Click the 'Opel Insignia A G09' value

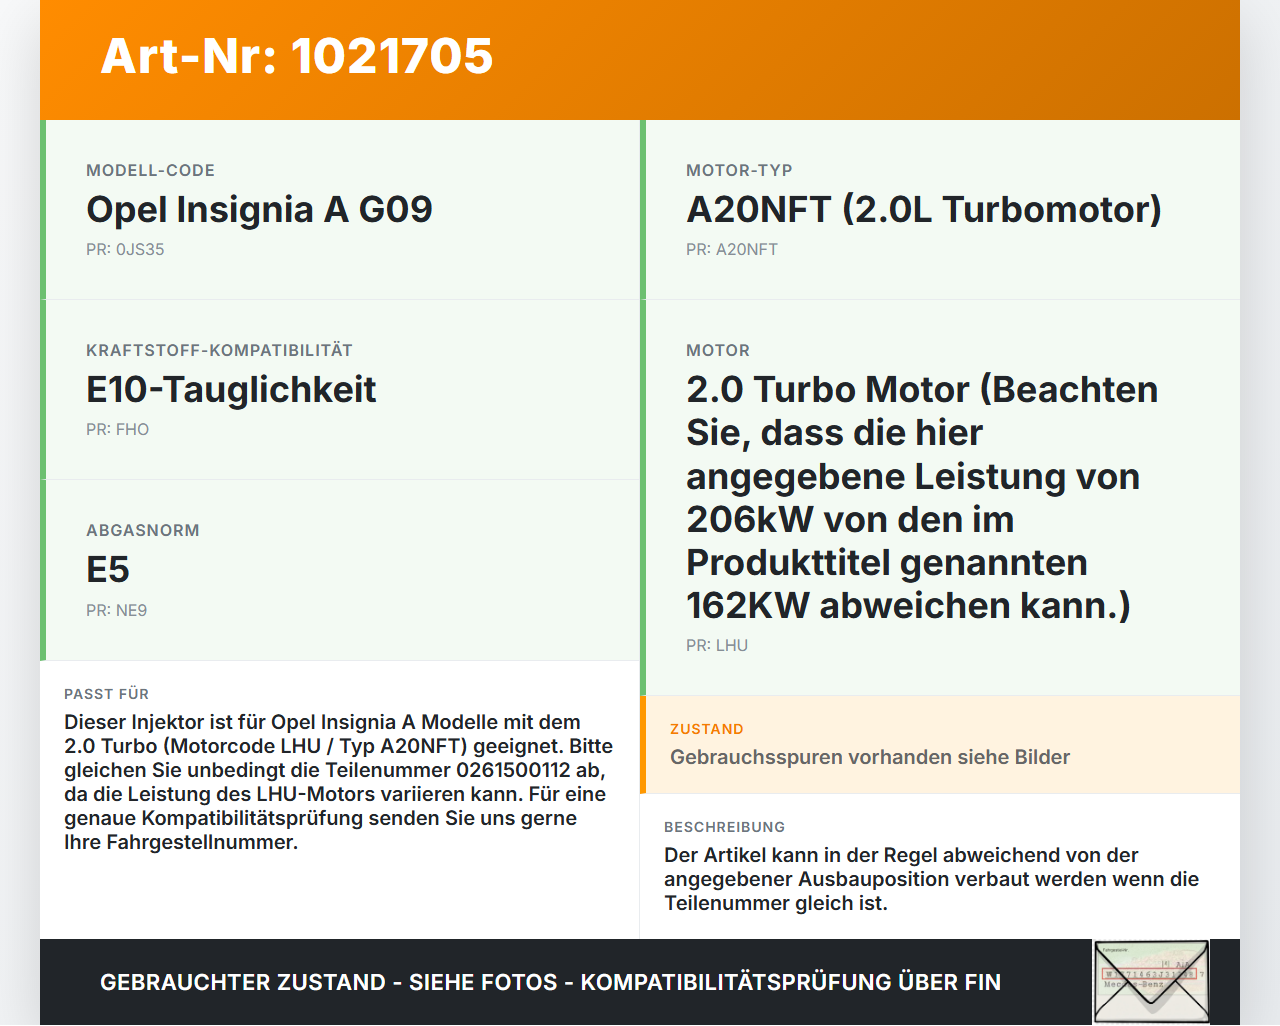point(259,209)
